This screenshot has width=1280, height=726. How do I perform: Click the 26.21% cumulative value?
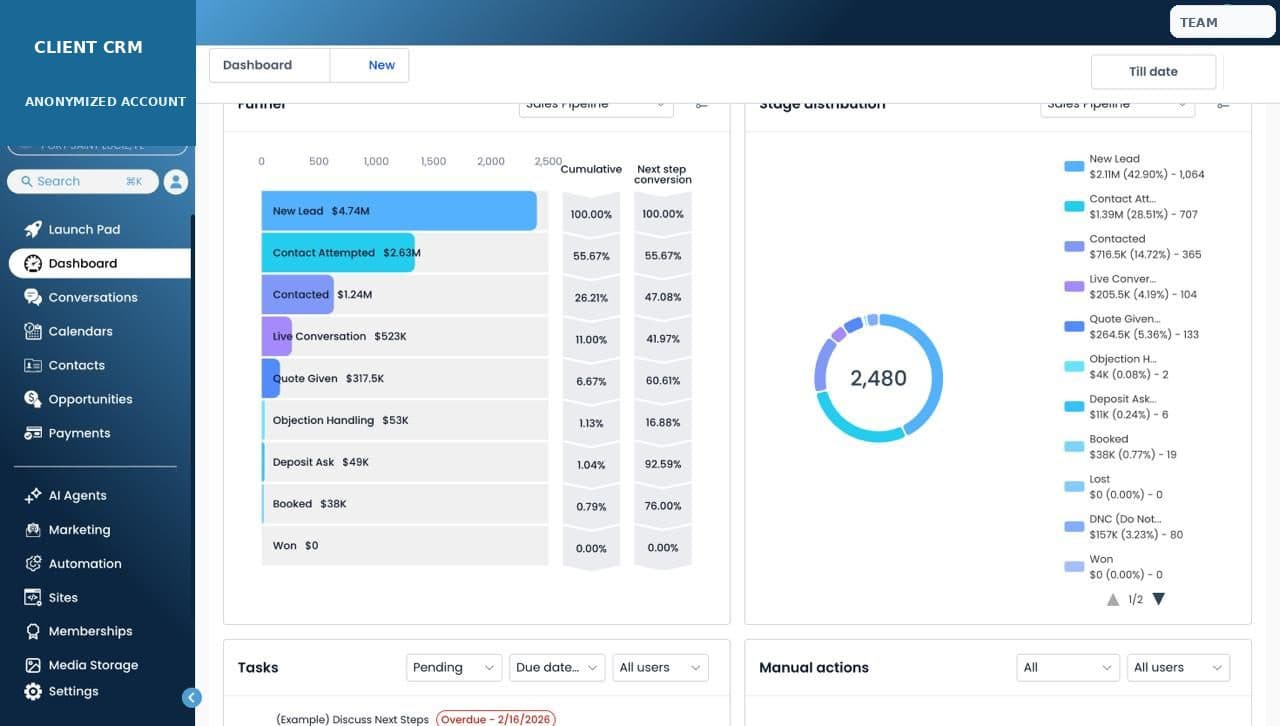coord(591,298)
